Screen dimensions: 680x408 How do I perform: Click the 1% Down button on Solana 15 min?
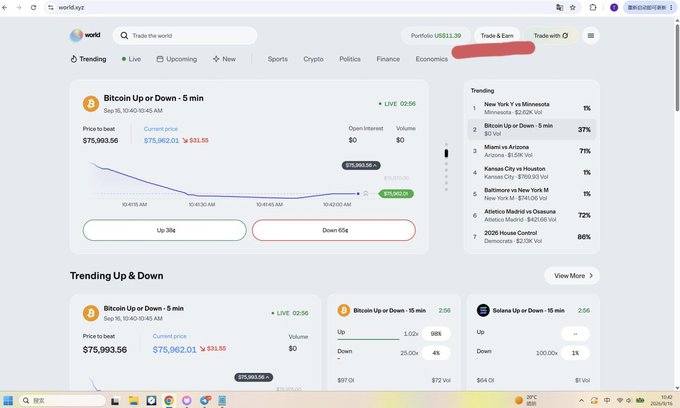coord(575,353)
